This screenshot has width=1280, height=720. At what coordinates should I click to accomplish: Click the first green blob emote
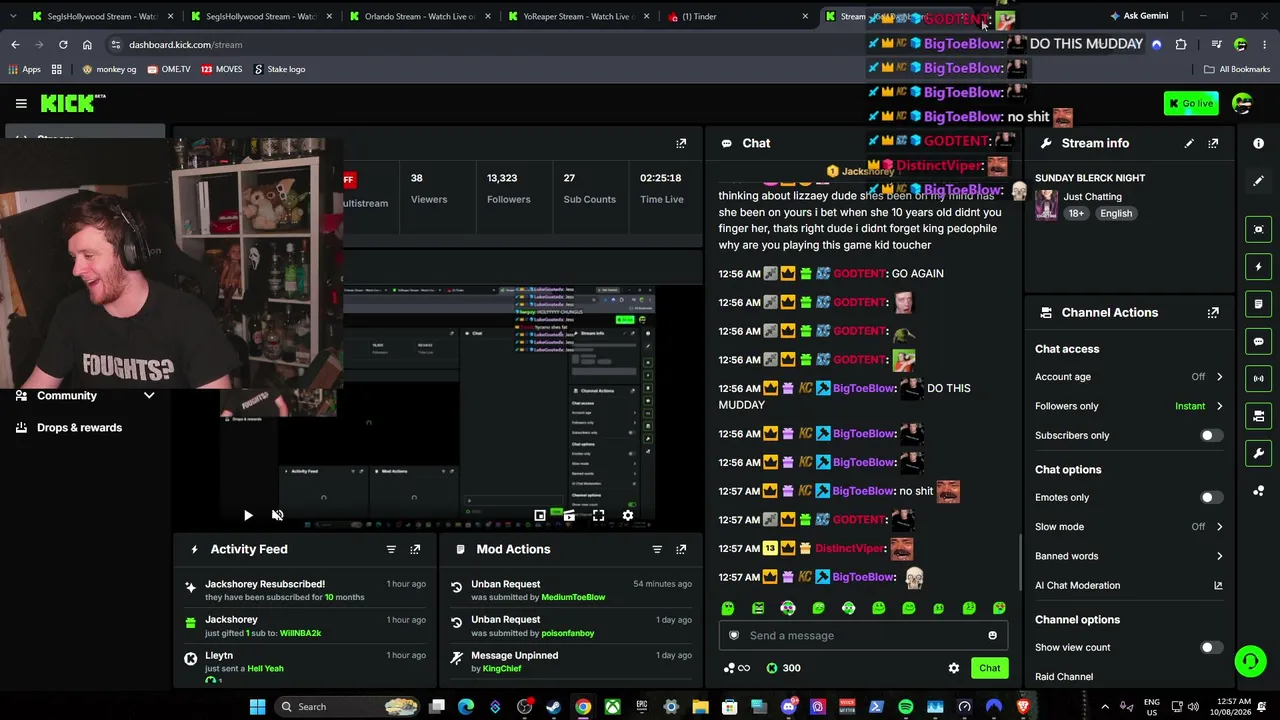728,608
